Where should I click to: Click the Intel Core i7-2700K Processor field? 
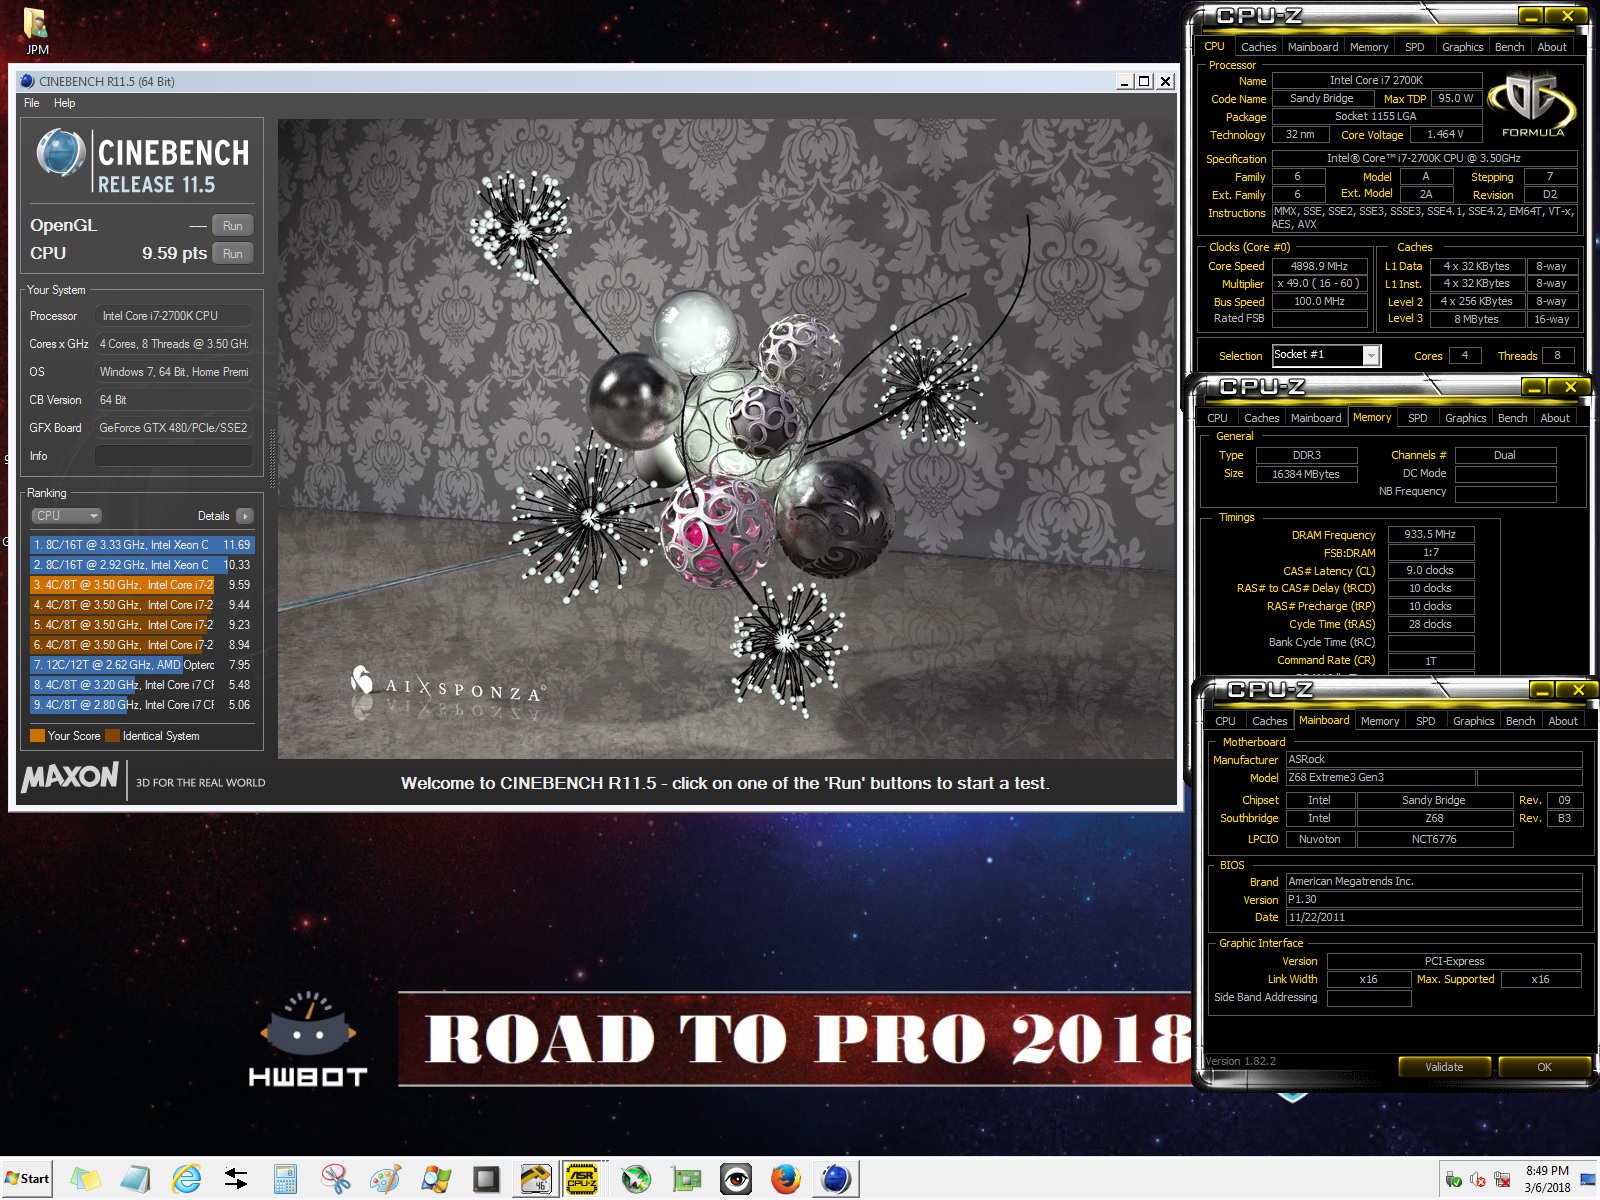173,316
